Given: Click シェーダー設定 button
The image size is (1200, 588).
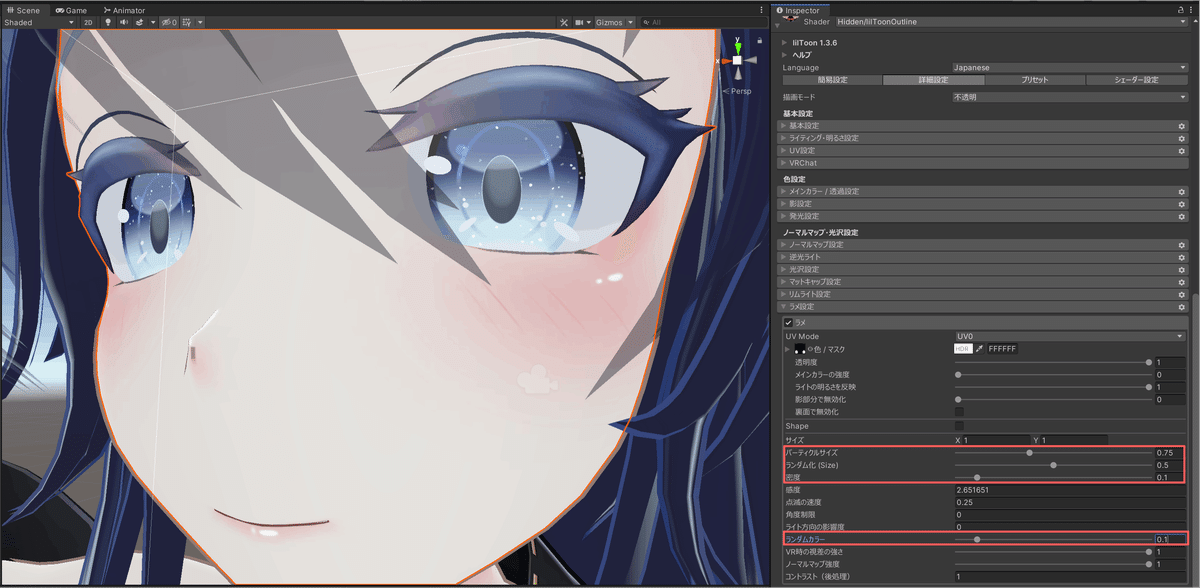Looking at the screenshot, I should click(x=1137, y=80).
